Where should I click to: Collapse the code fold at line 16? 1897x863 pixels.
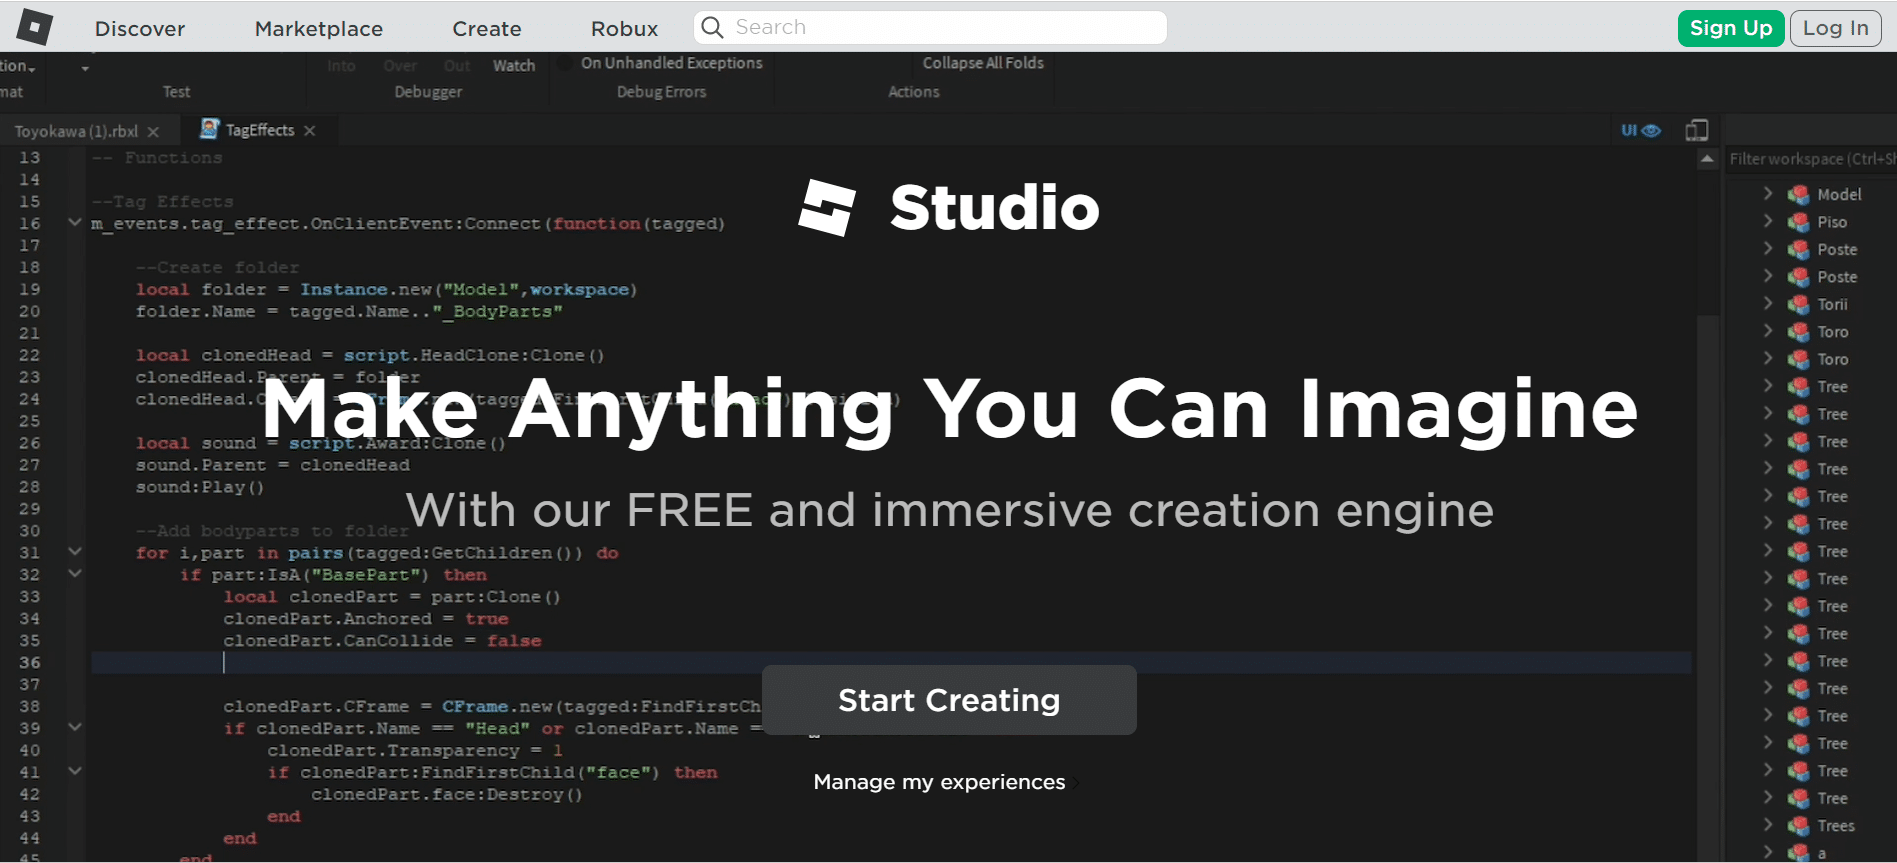[x=74, y=222]
